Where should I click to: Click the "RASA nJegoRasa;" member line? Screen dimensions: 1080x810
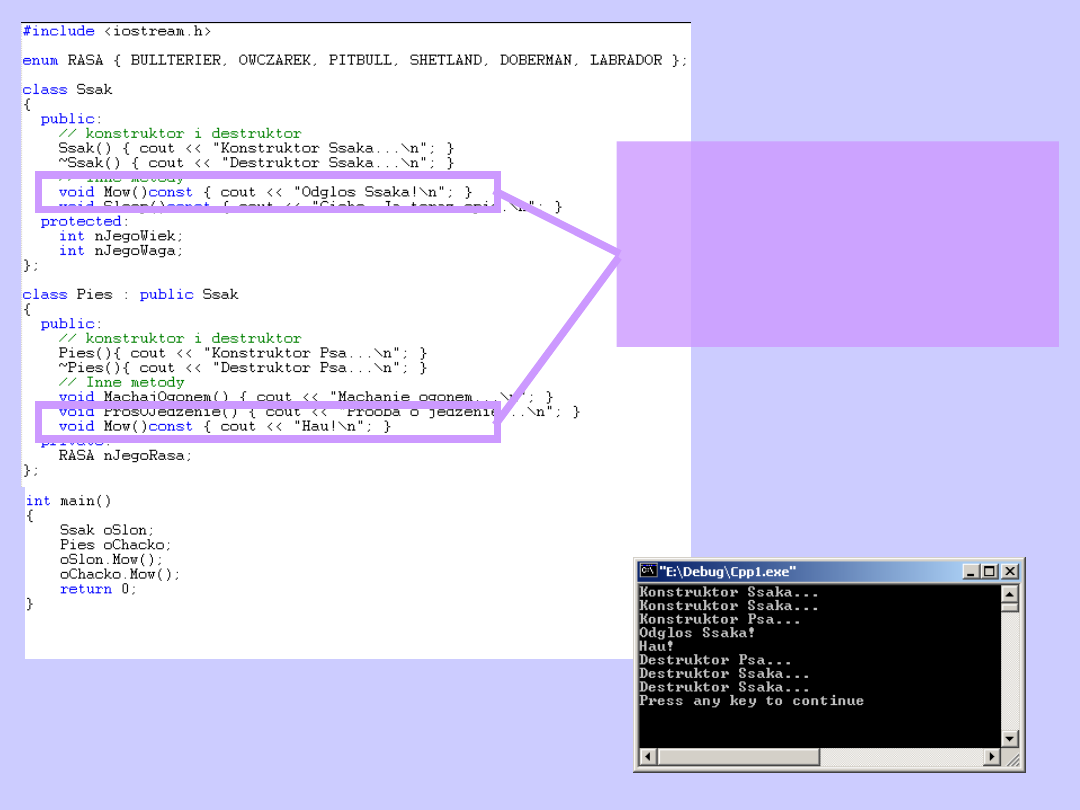pyautogui.click(x=125, y=455)
